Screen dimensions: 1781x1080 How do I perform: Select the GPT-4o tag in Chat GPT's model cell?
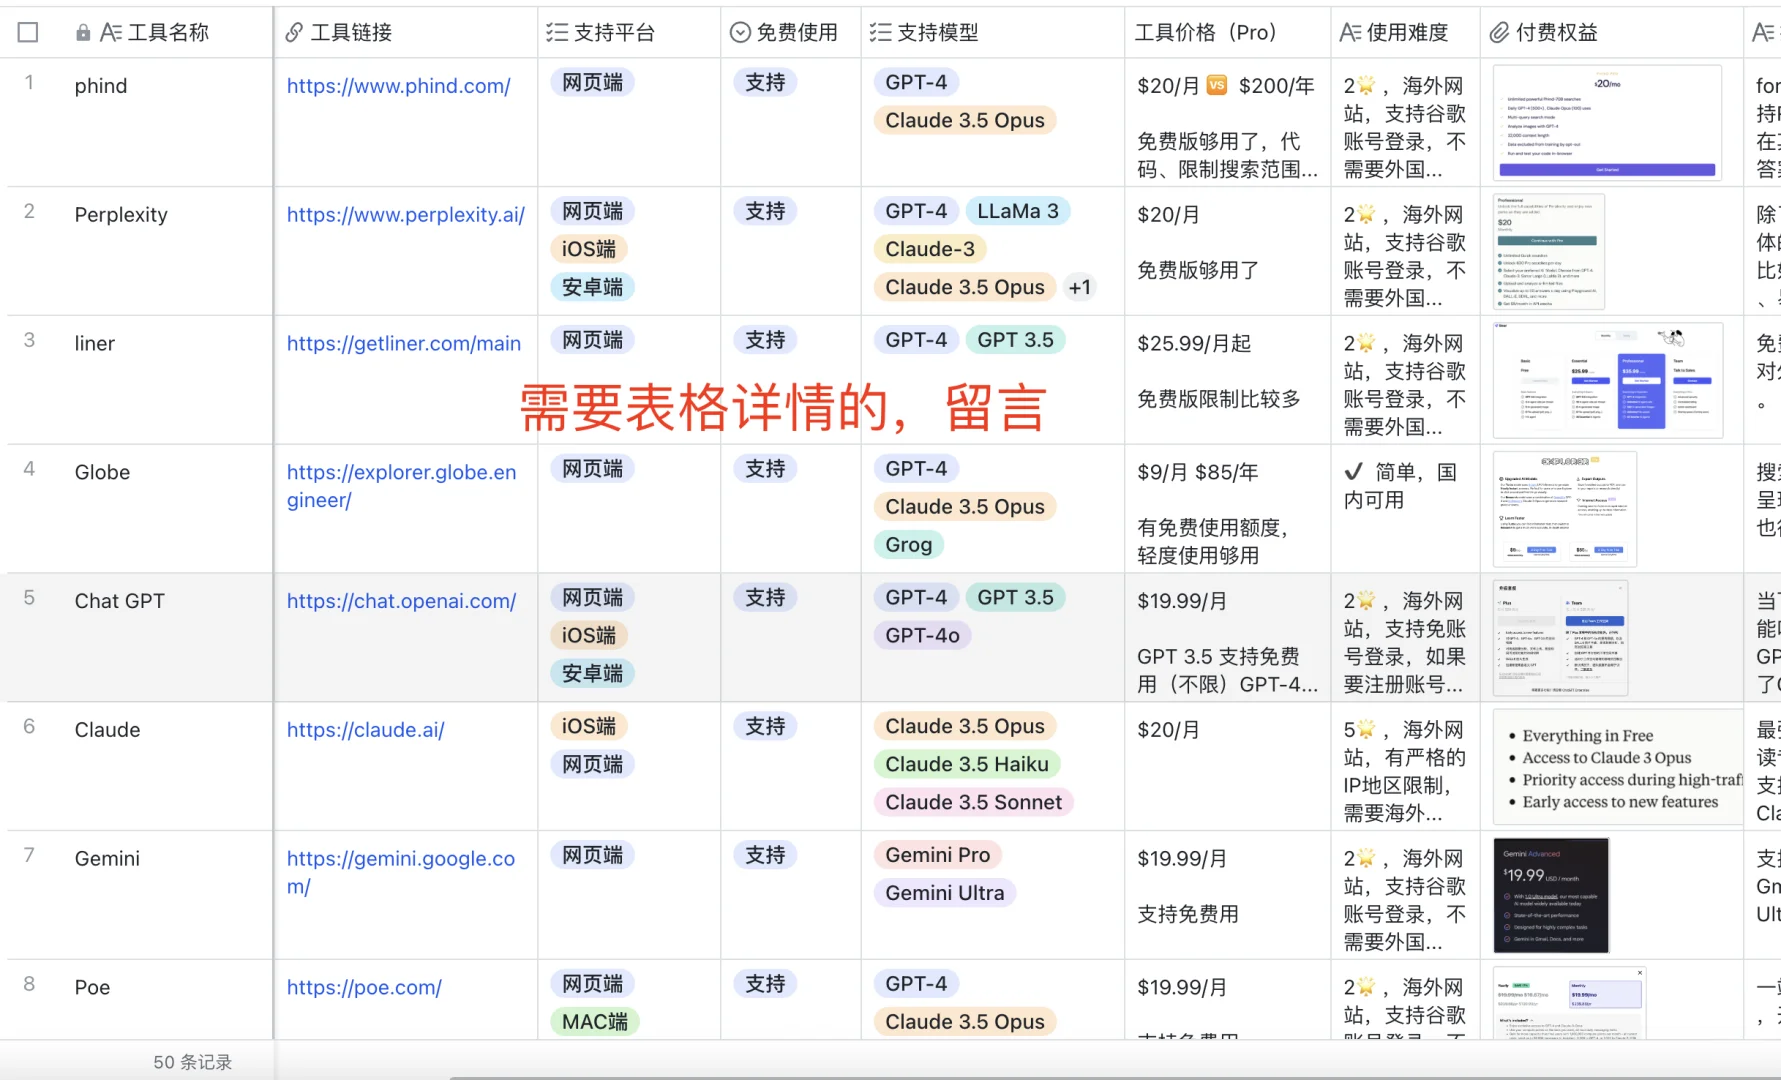[921, 634]
